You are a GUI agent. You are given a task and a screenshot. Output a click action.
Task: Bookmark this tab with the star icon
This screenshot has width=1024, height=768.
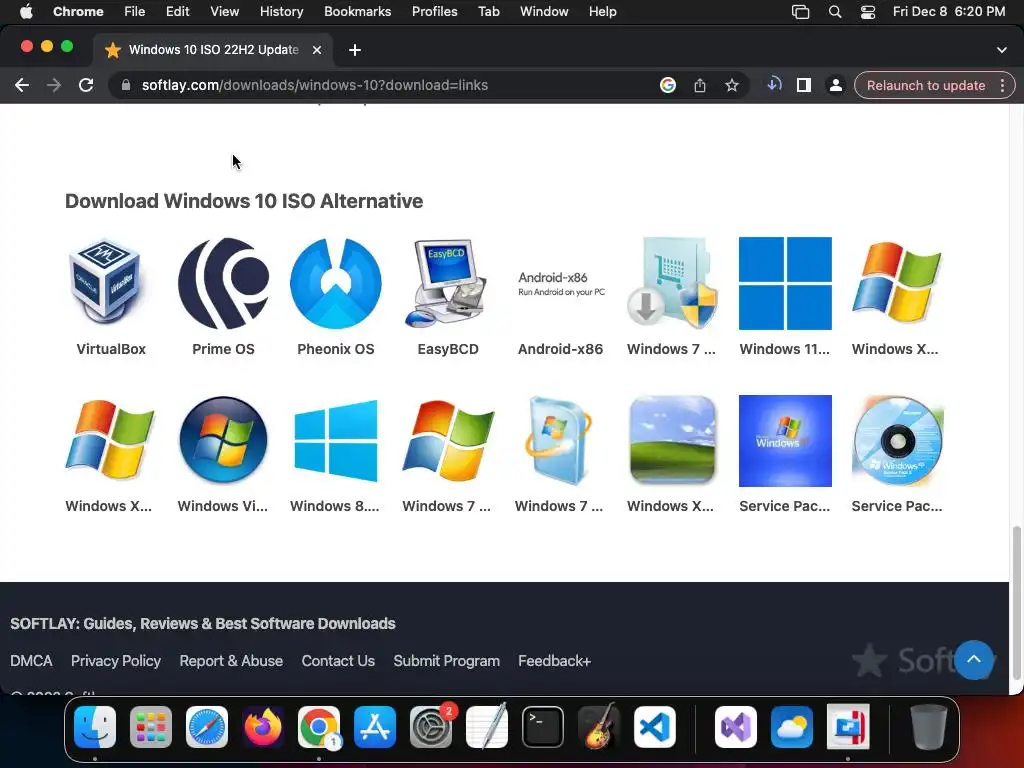(731, 85)
